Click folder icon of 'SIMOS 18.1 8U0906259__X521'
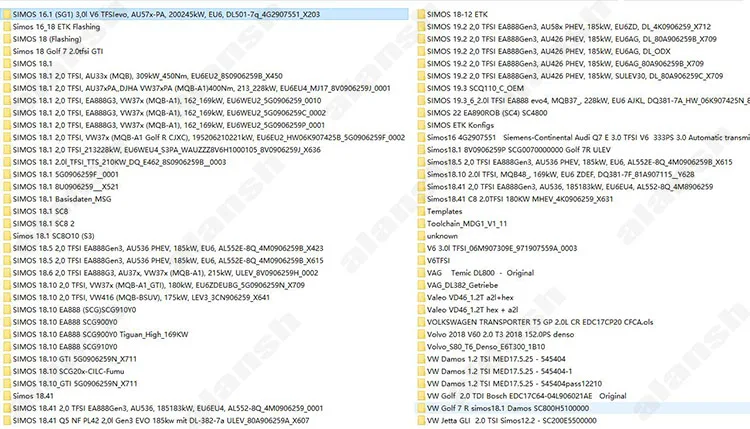Image resolution: width=750 pixels, height=429 pixels. pyautogui.click(x=7, y=187)
